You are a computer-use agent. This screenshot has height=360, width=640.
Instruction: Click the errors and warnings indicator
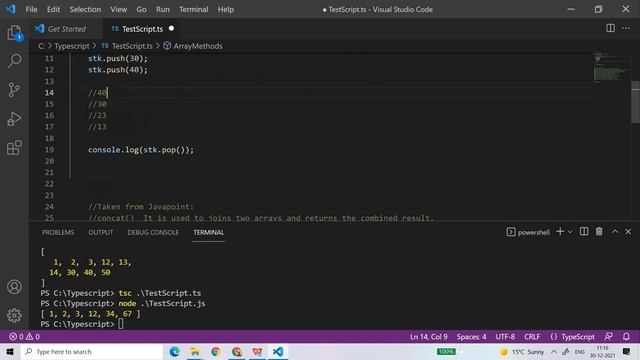(24, 337)
